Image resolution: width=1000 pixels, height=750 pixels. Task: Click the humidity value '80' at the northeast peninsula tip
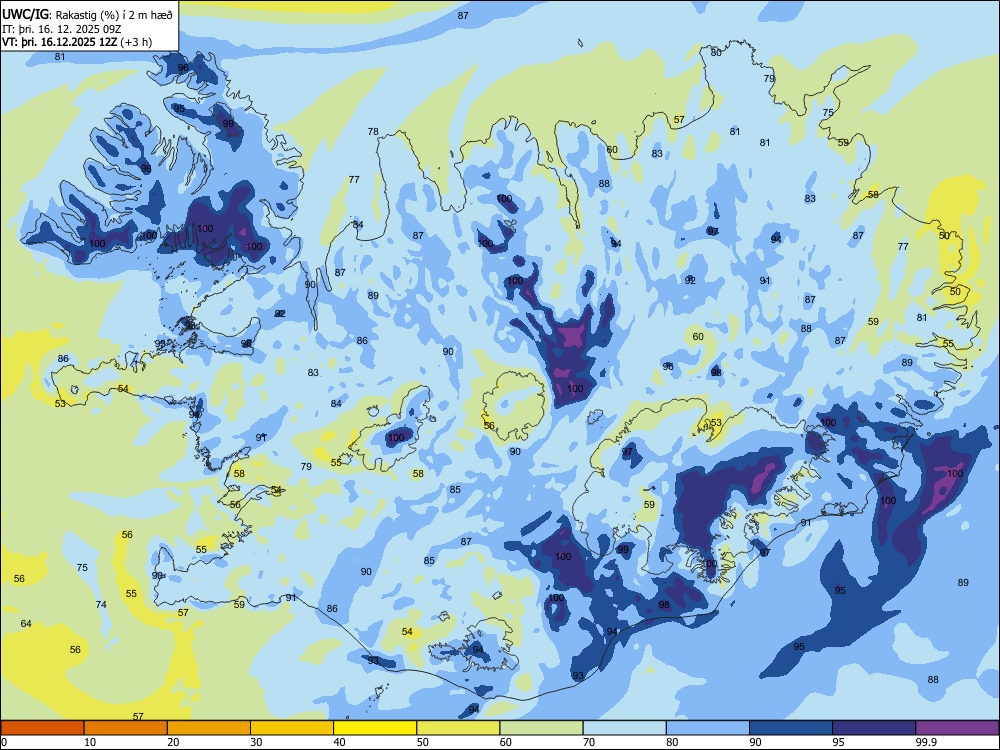[716, 53]
